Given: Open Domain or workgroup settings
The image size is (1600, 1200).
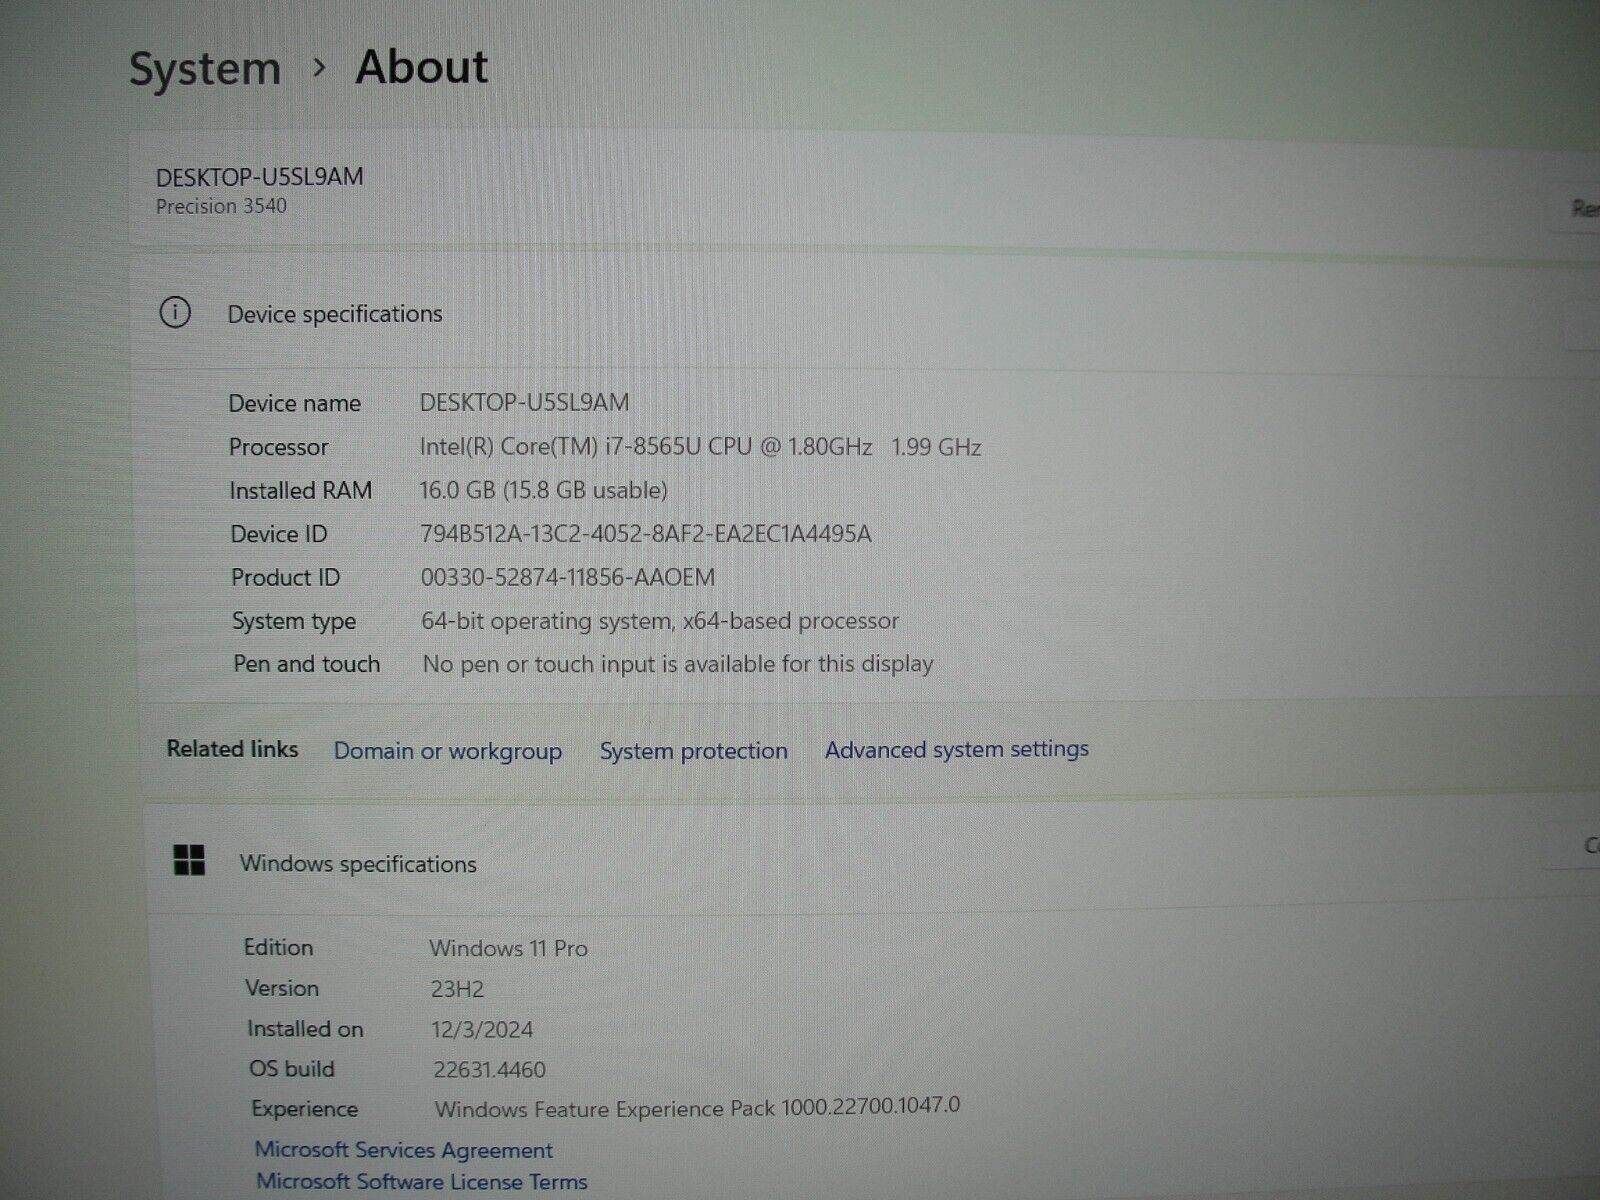Looking at the screenshot, I should (x=447, y=750).
